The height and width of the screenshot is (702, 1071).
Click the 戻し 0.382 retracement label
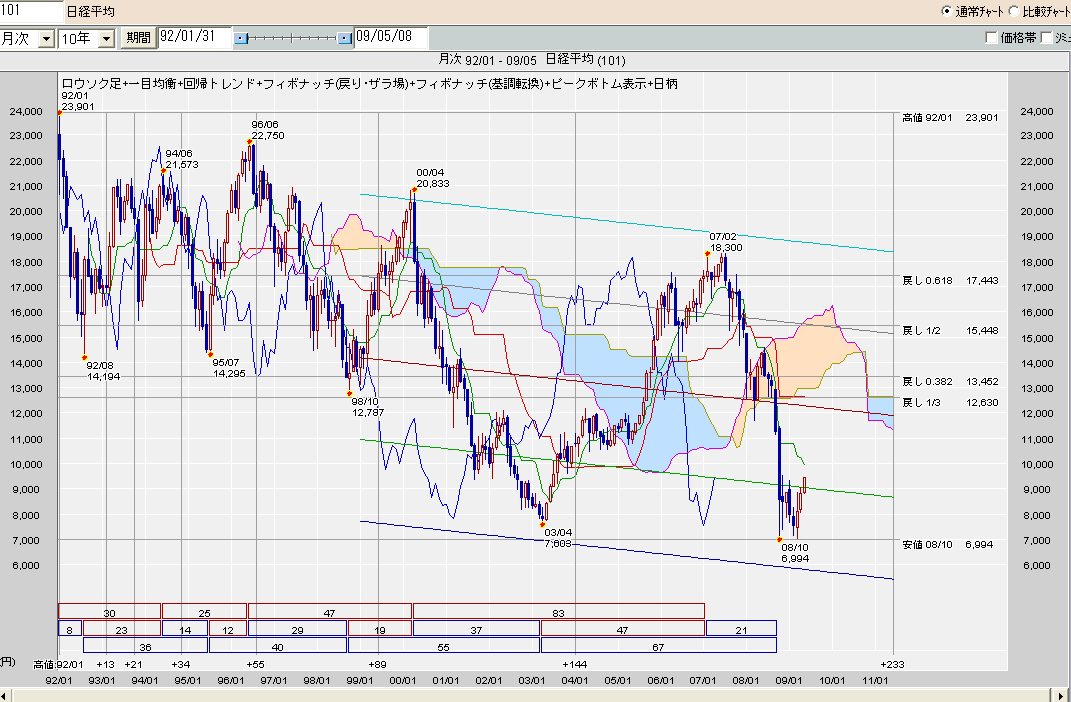[927, 382]
